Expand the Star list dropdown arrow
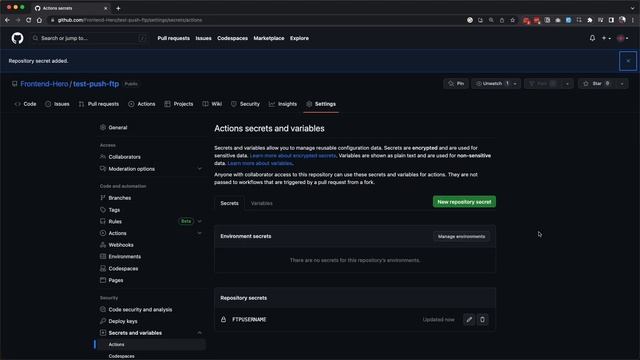 click(x=622, y=84)
